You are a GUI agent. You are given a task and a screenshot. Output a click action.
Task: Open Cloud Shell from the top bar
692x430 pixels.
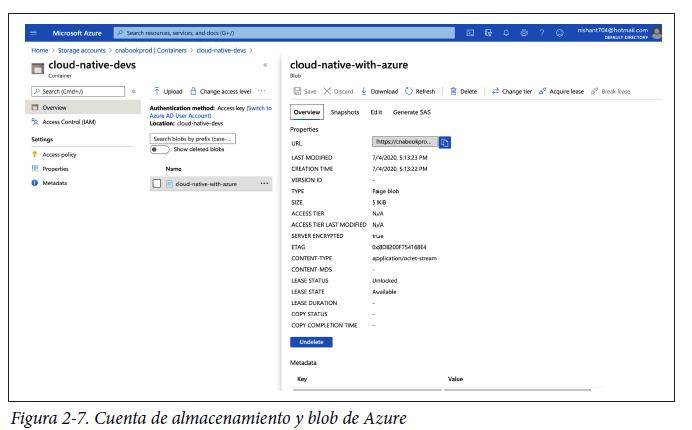click(470, 33)
